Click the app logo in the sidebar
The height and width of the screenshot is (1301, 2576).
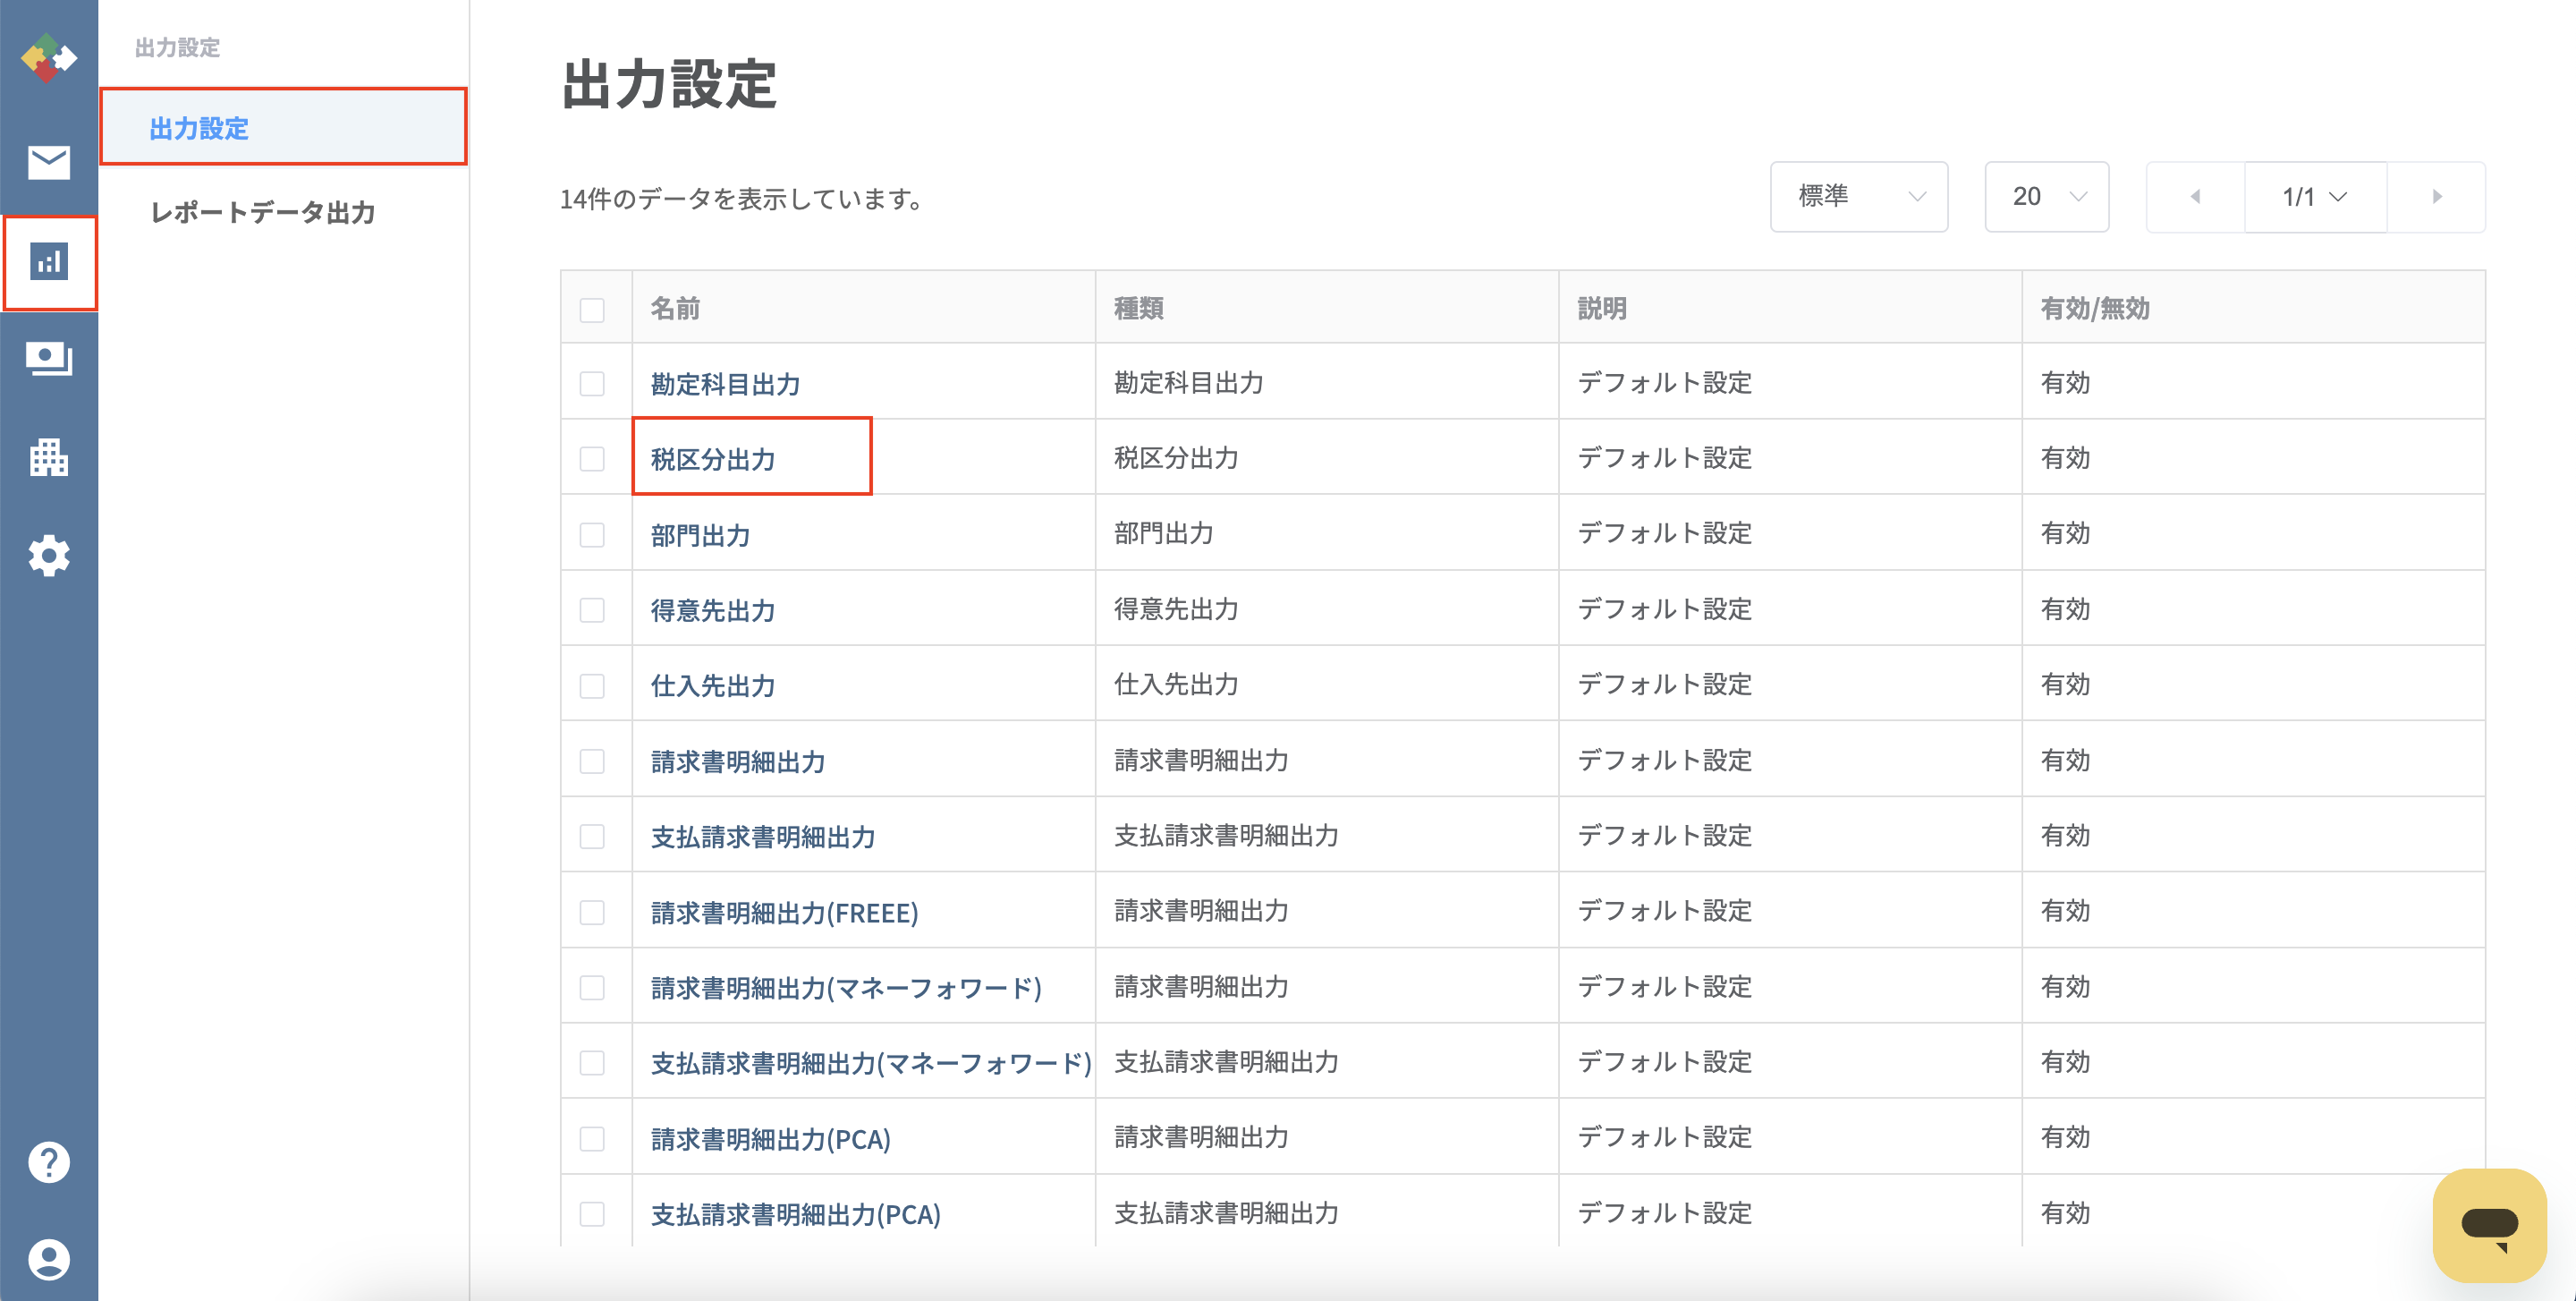tap(48, 58)
